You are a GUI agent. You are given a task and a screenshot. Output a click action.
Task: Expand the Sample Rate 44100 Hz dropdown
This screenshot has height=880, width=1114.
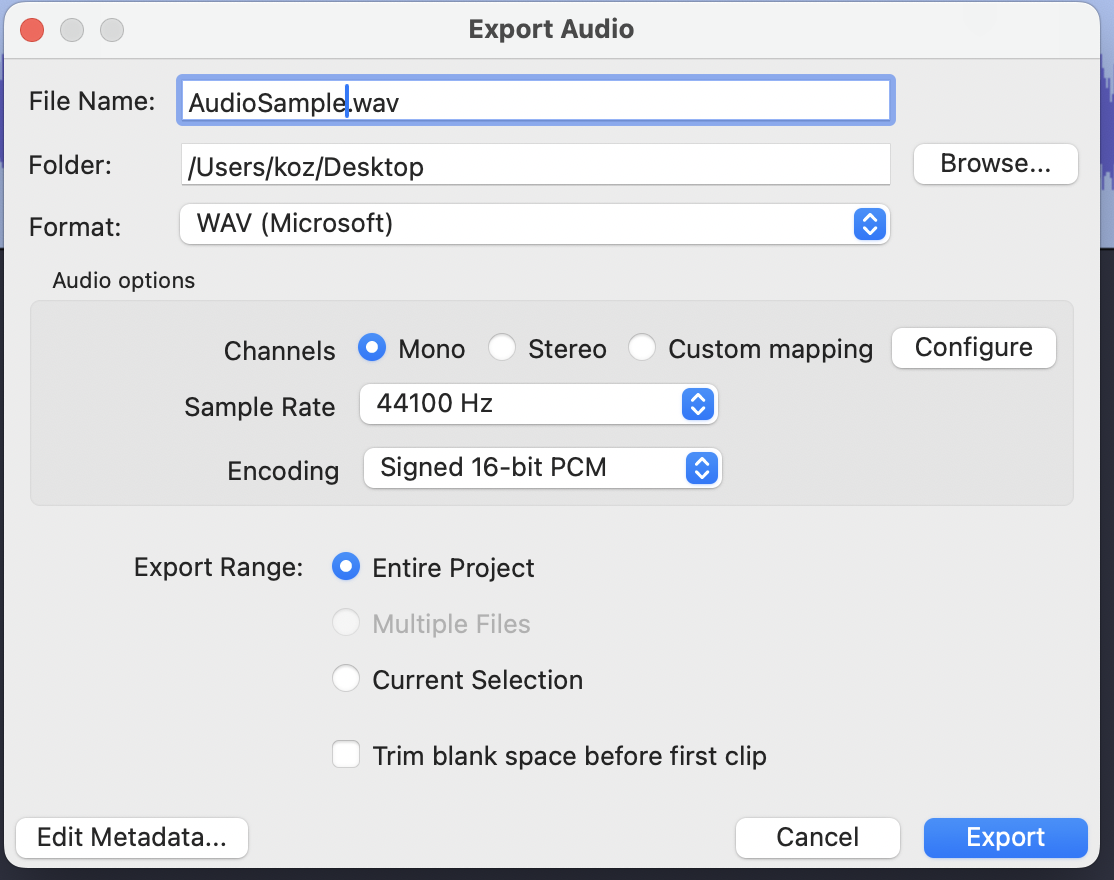pyautogui.click(x=538, y=404)
